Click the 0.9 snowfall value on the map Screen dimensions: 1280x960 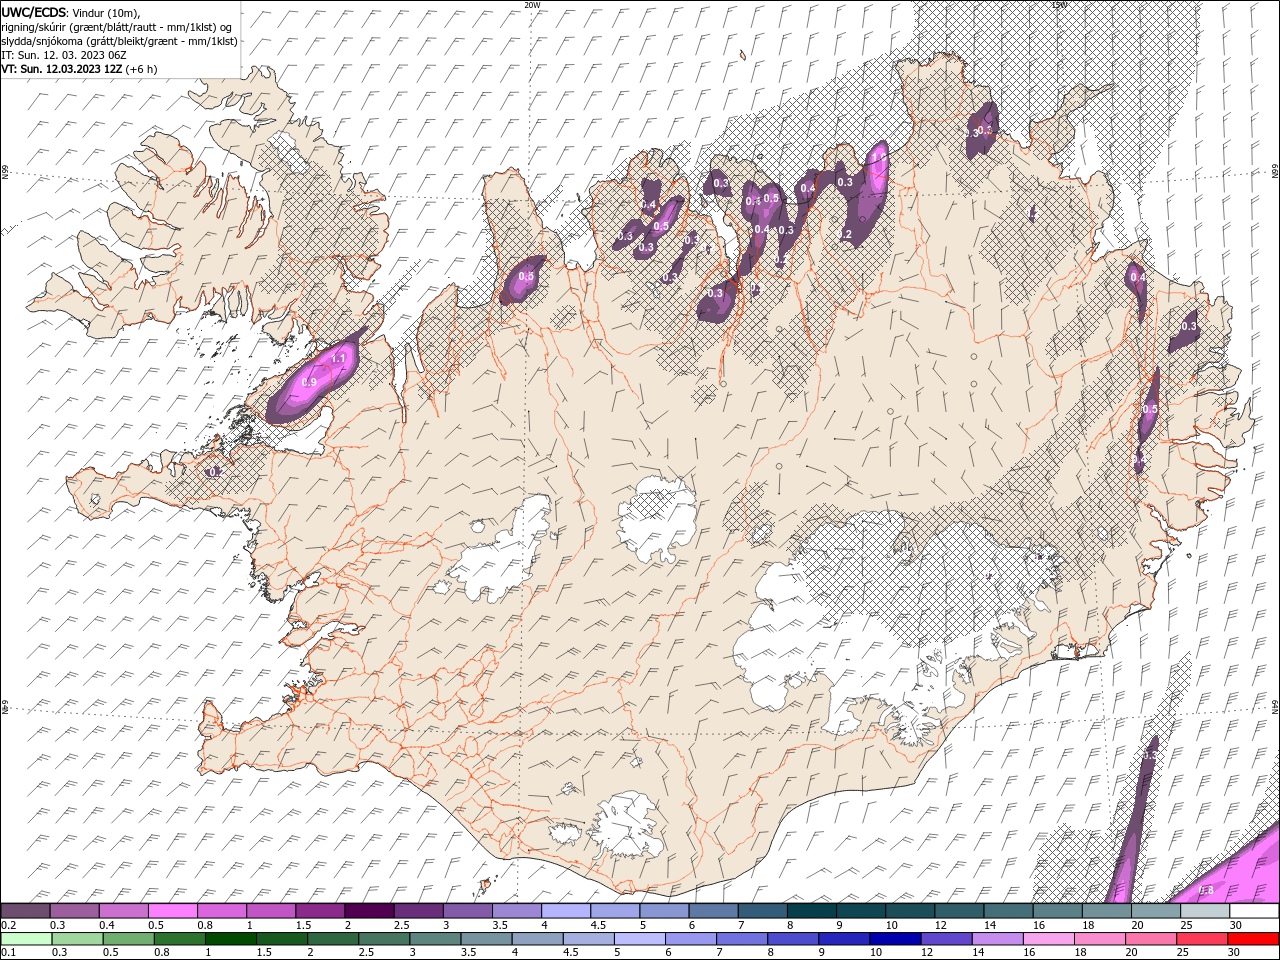click(x=309, y=382)
